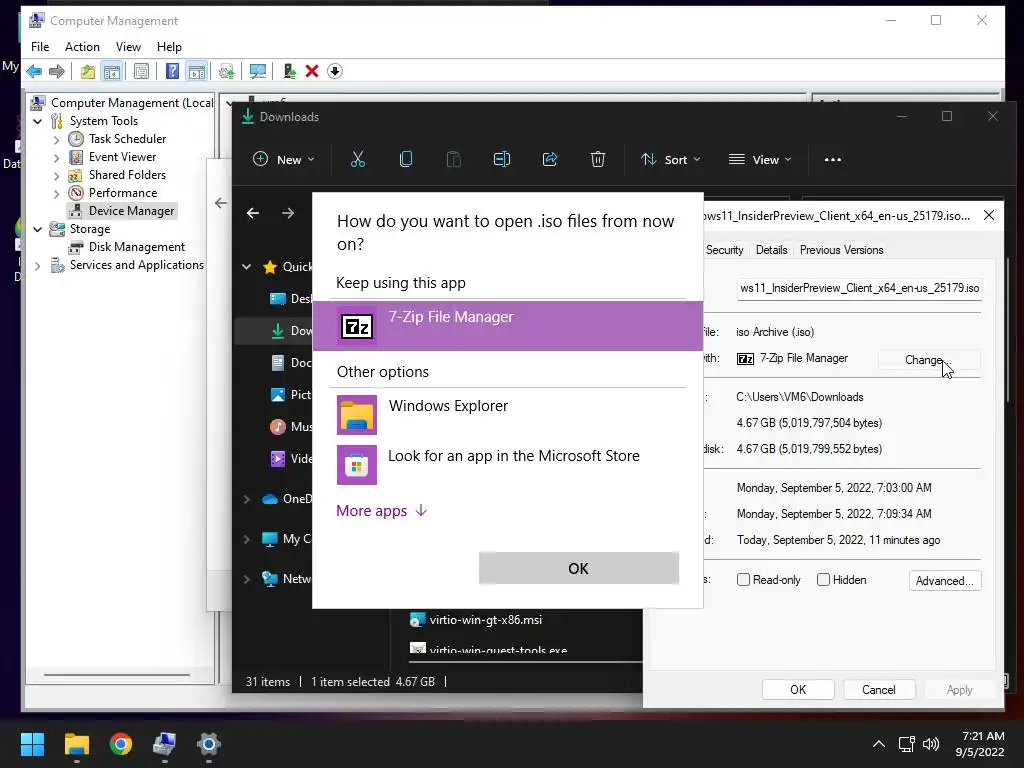Open the Windows Start button

pos(32,744)
